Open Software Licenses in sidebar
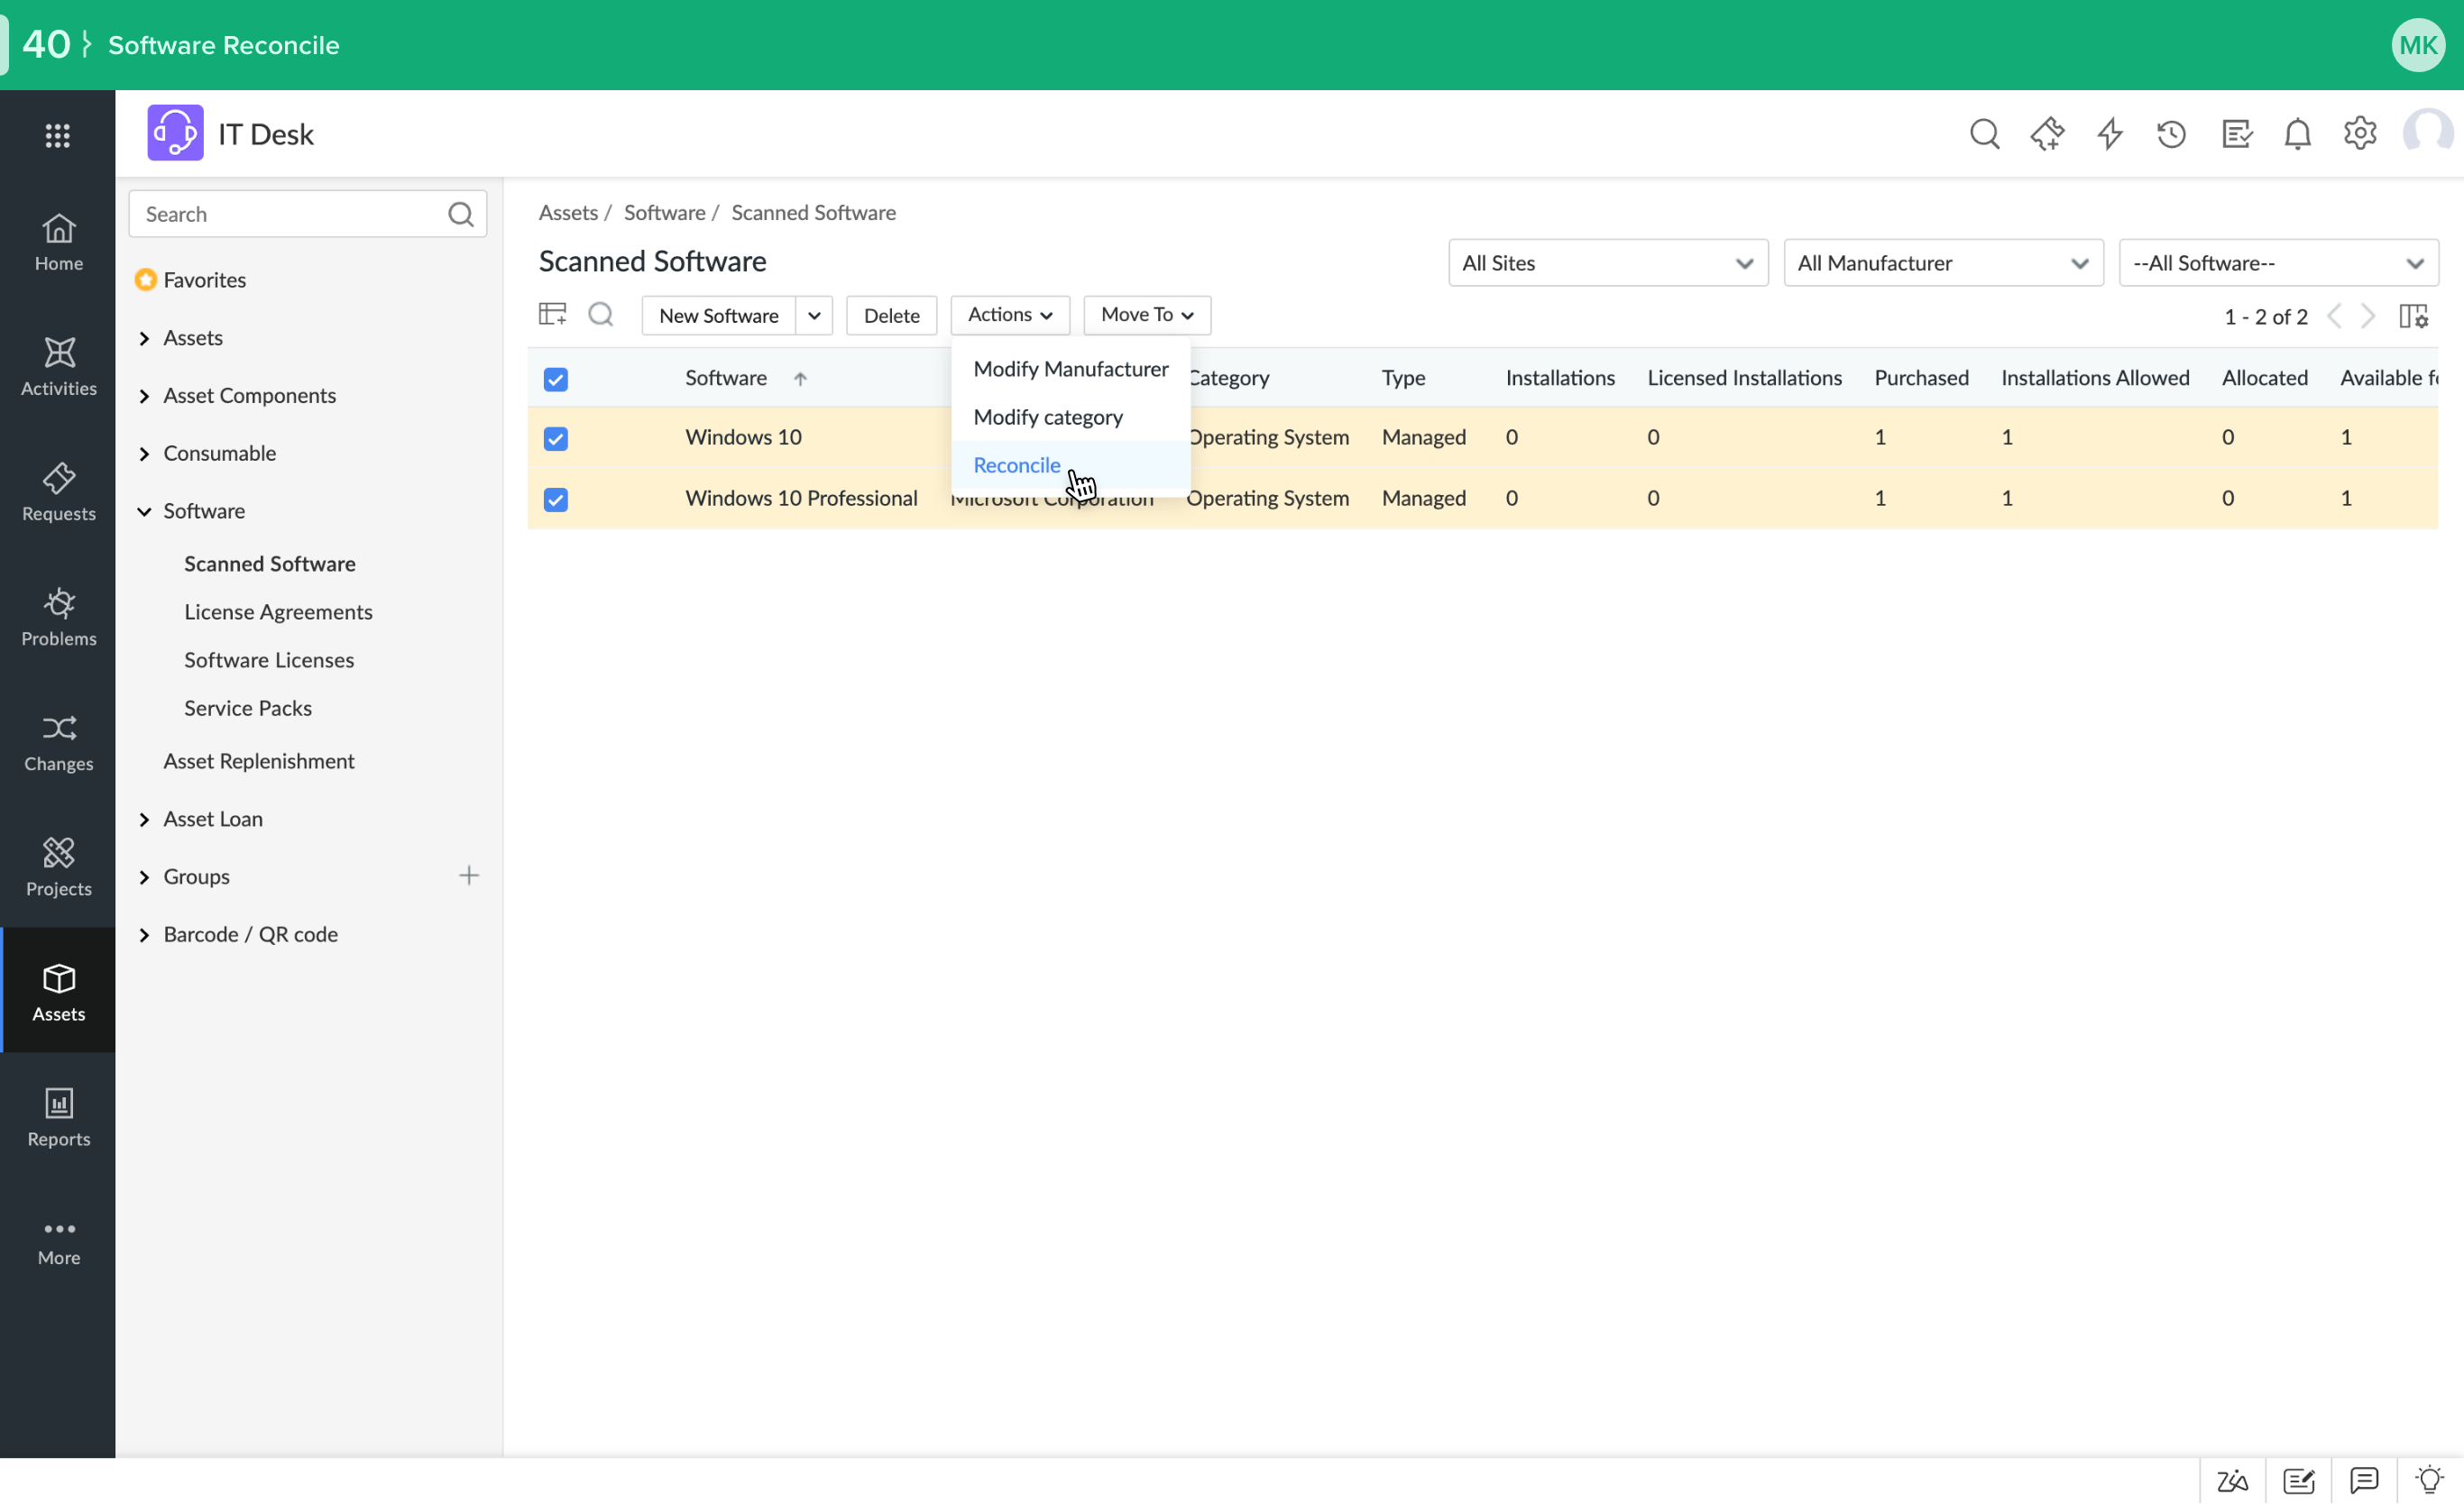 click(x=269, y=660)
